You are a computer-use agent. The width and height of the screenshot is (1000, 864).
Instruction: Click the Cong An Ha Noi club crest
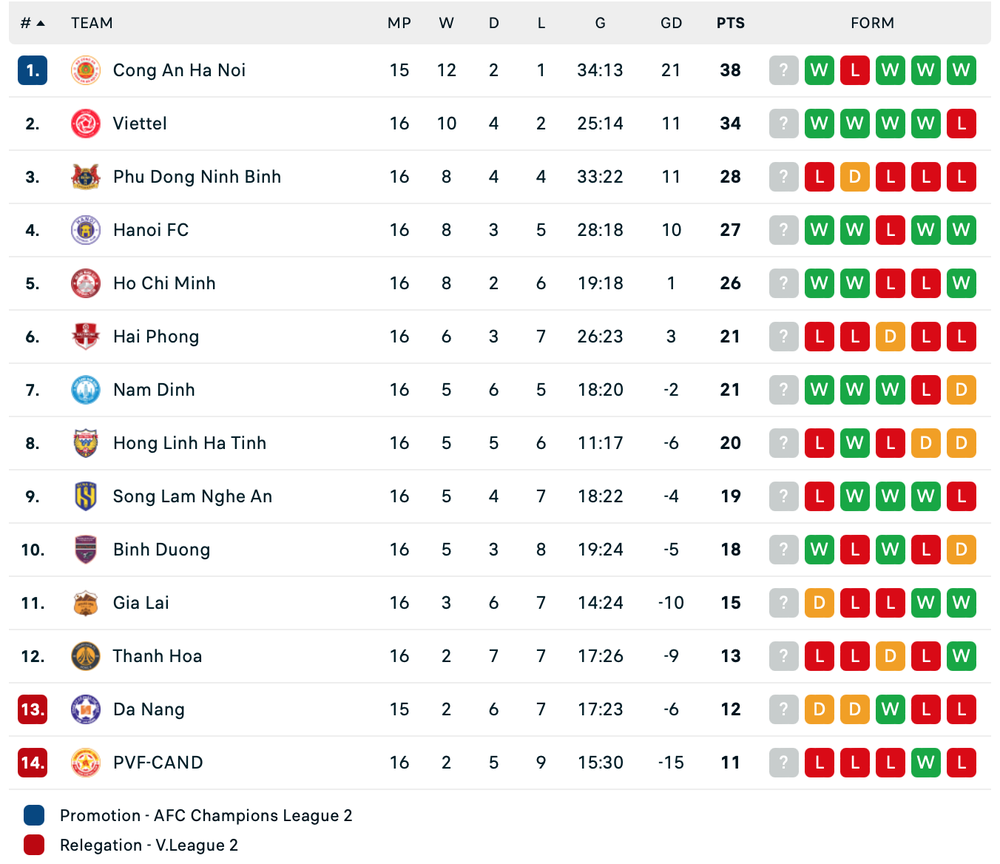pyautogui.click(x=86, y=70)
